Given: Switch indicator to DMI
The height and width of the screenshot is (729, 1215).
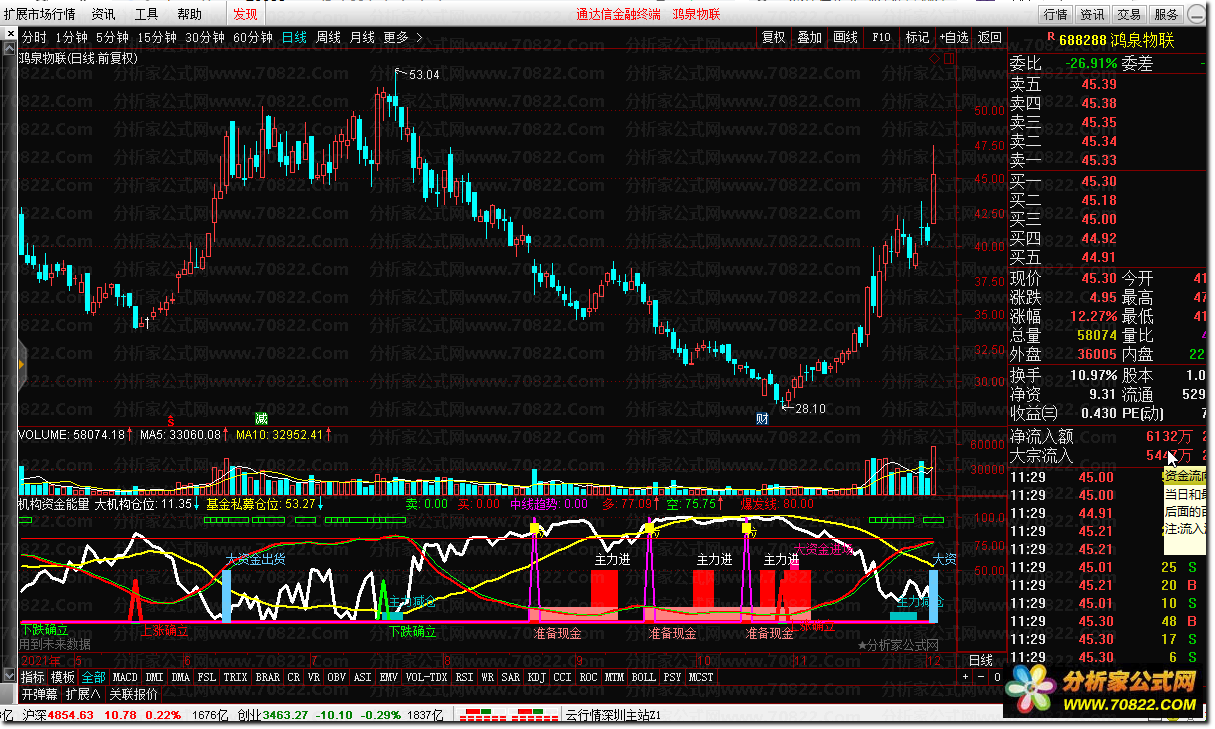Looking at the screenshot, I should (x=155, y=677).
